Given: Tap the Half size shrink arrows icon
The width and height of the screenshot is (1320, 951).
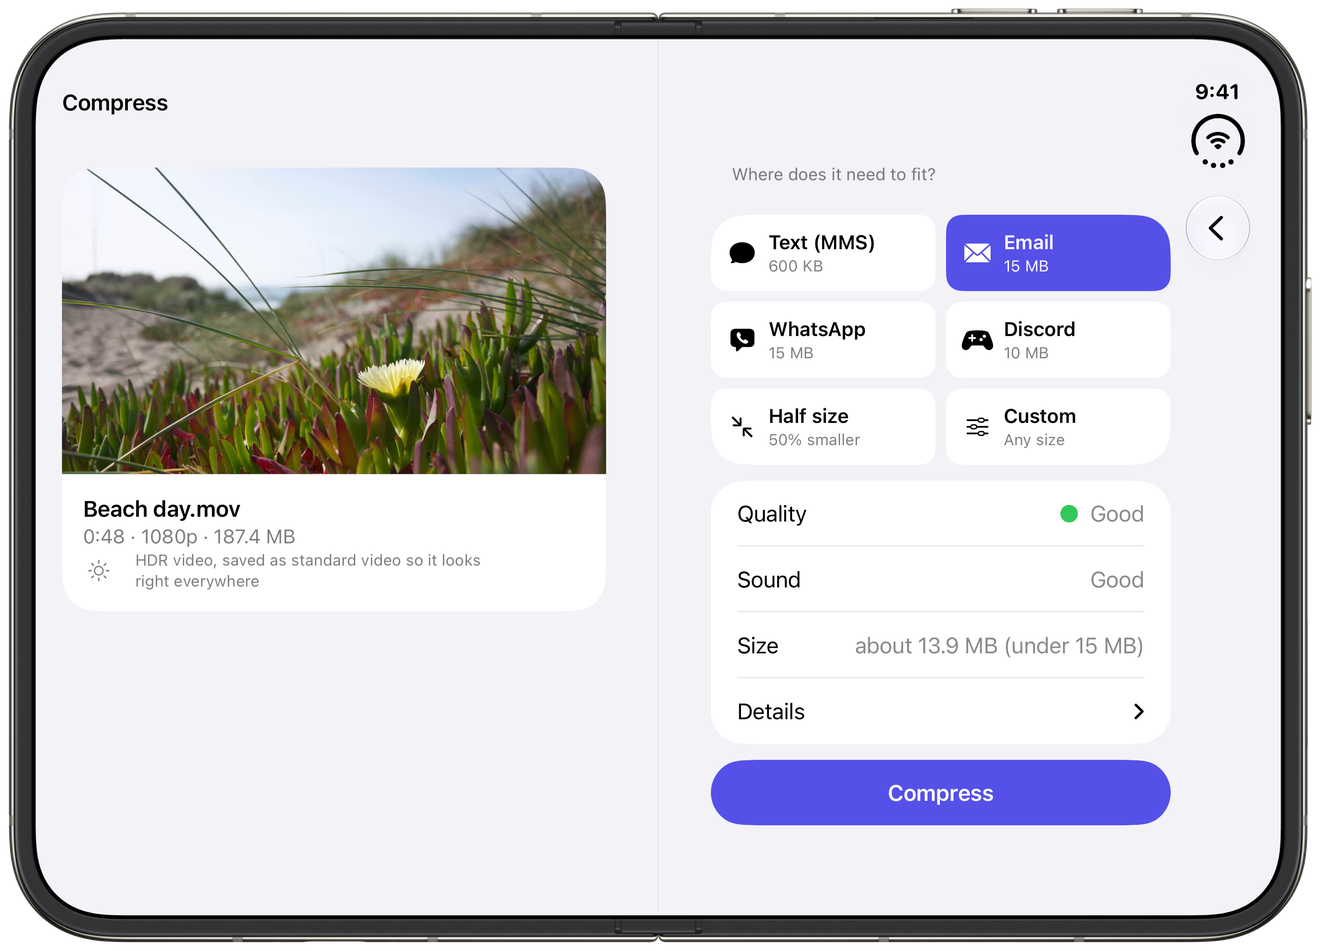Looking at the screenshot, I should coord(742,427).
